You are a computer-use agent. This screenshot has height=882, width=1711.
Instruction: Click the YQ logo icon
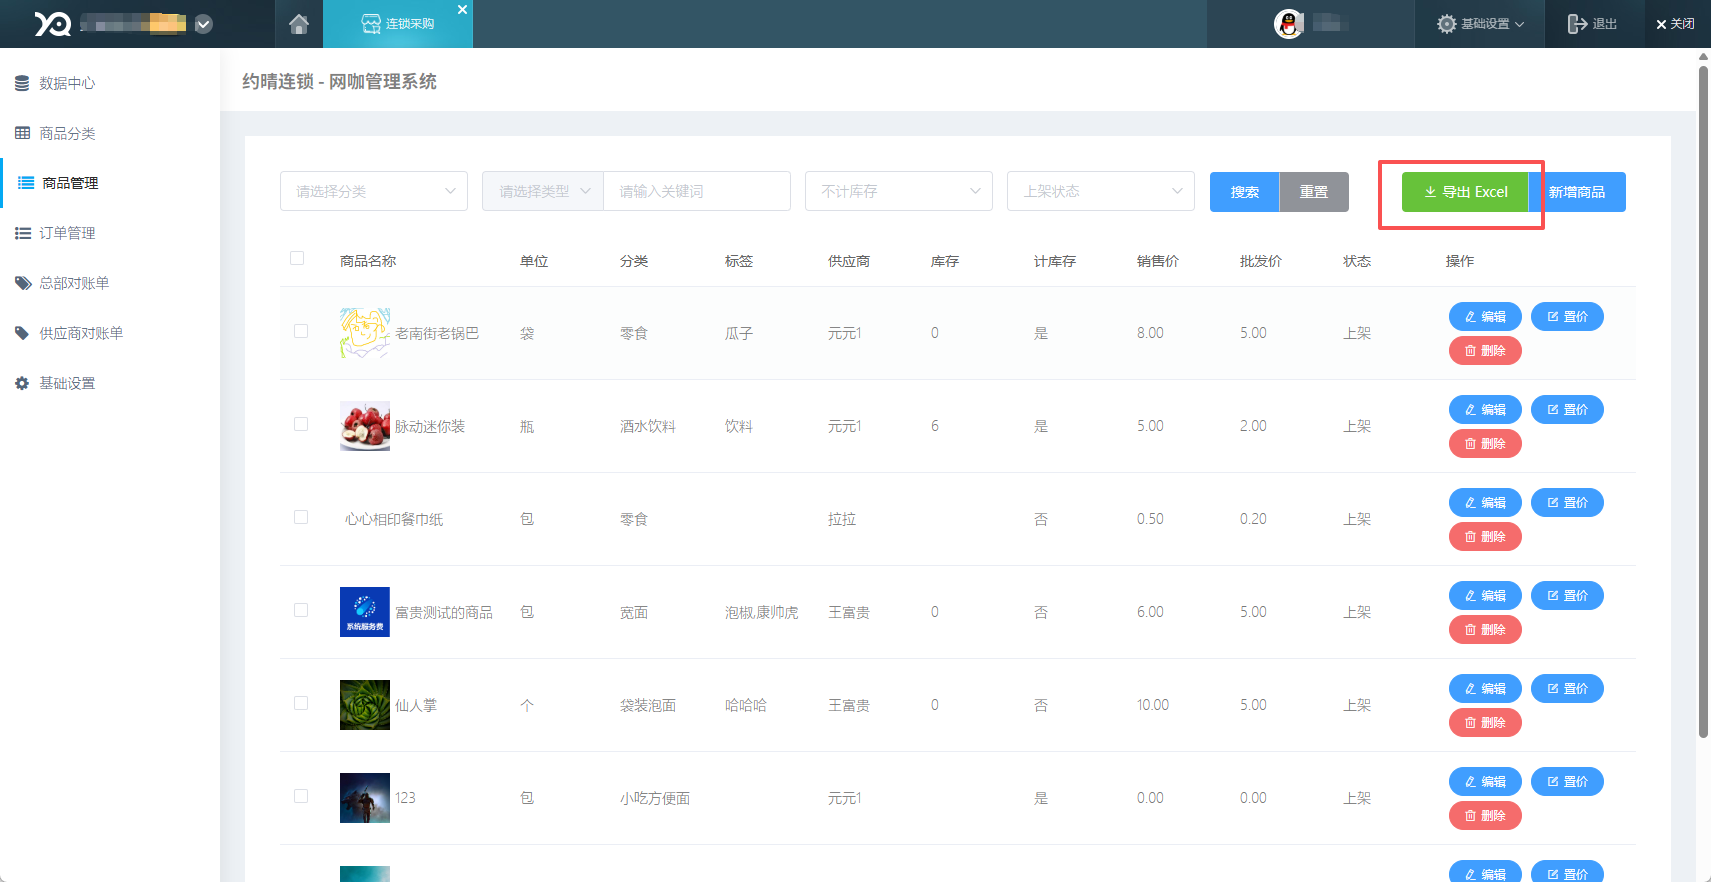53,24
